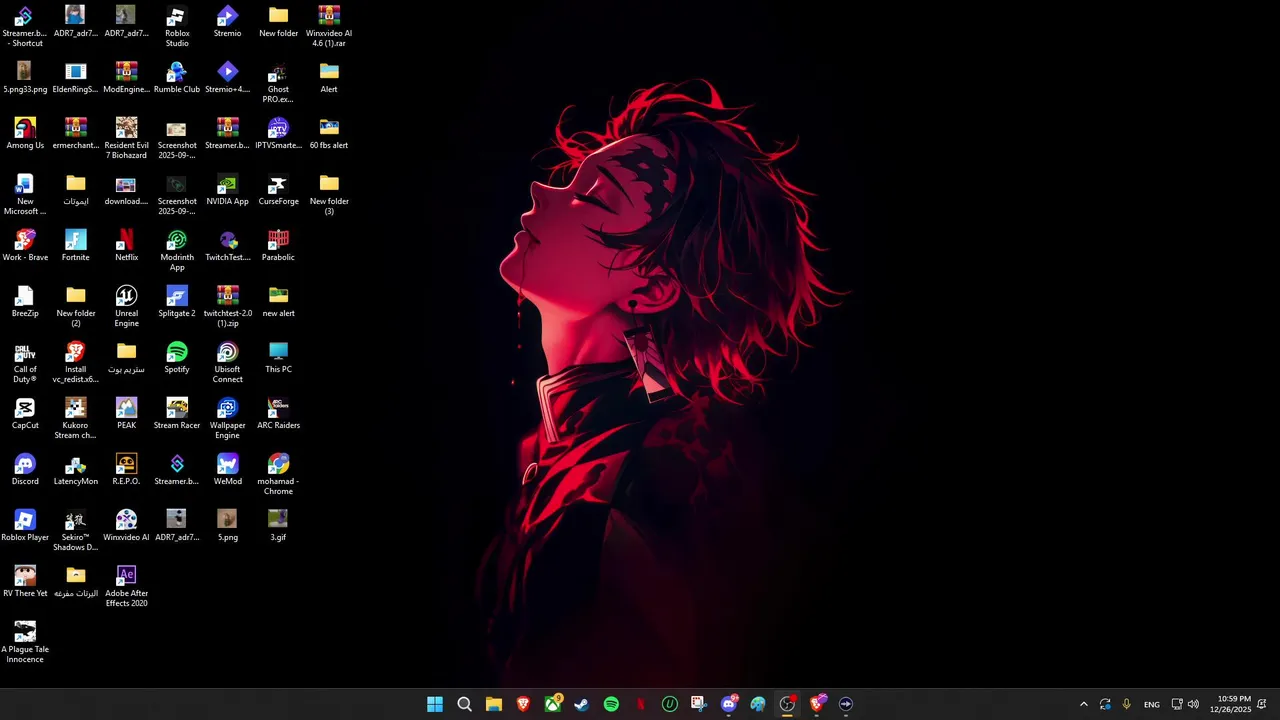The image size is (1280, 720).
Task: Open the 60 fbs alert folder
Action: [329, 134]
